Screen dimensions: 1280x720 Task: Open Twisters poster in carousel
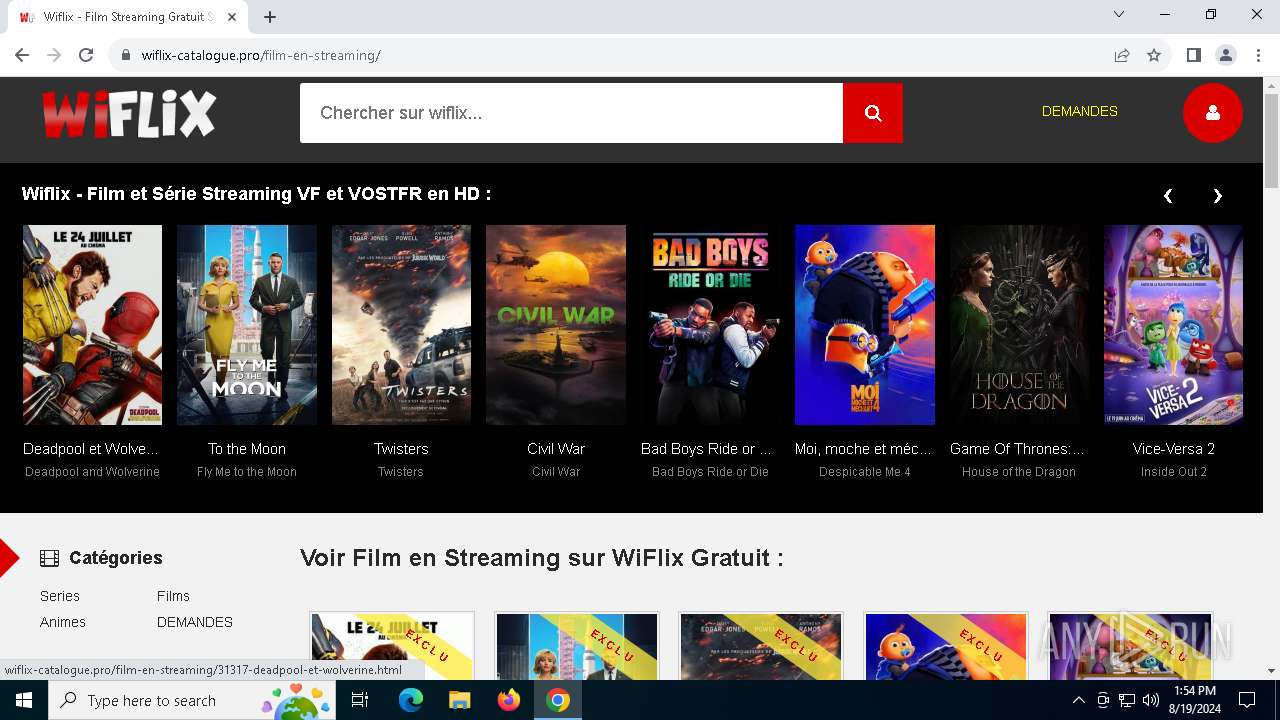click(401, 325)
